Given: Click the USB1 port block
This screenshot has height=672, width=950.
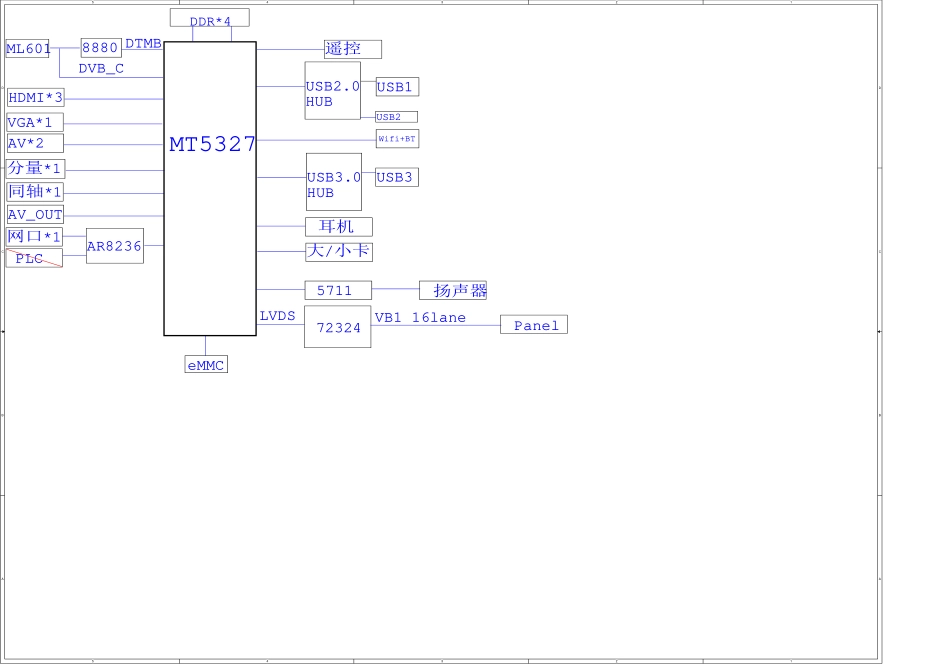Looking at the screenshot, I should (x=397, y=87).
